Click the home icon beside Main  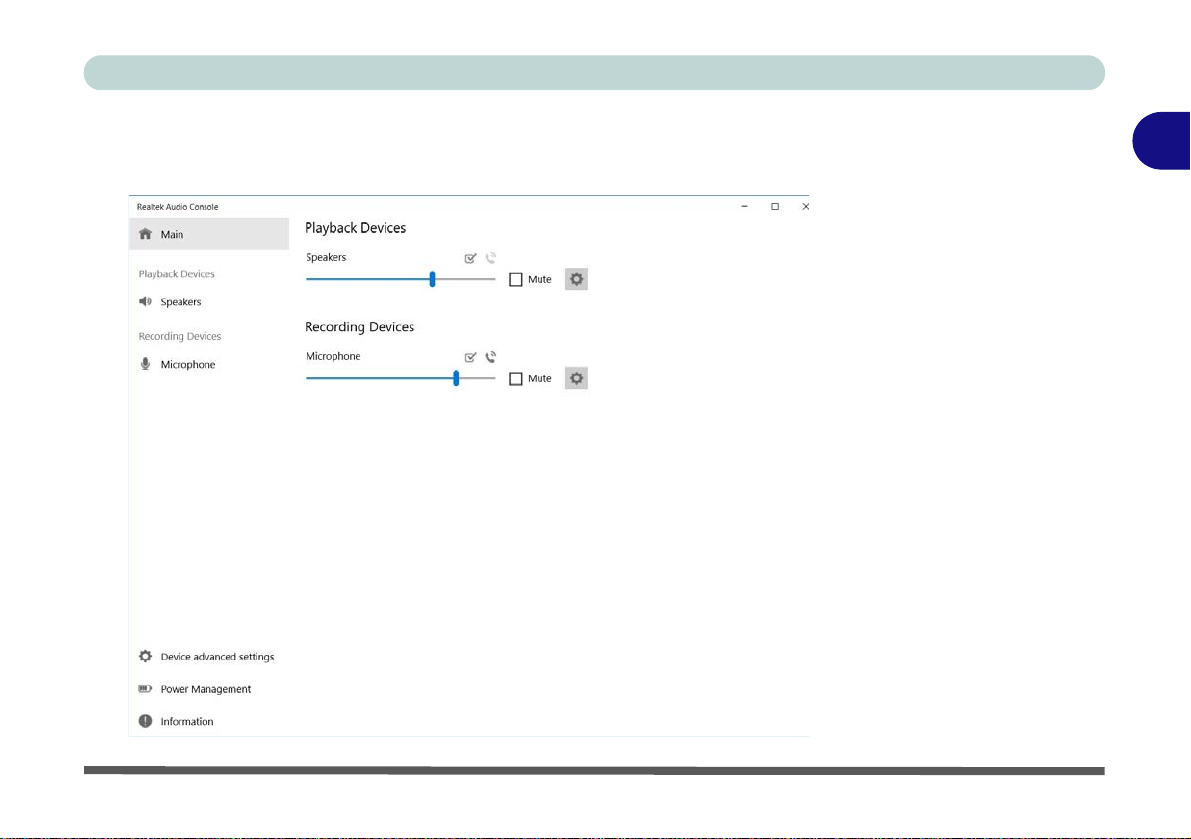[x=145, y=234]
